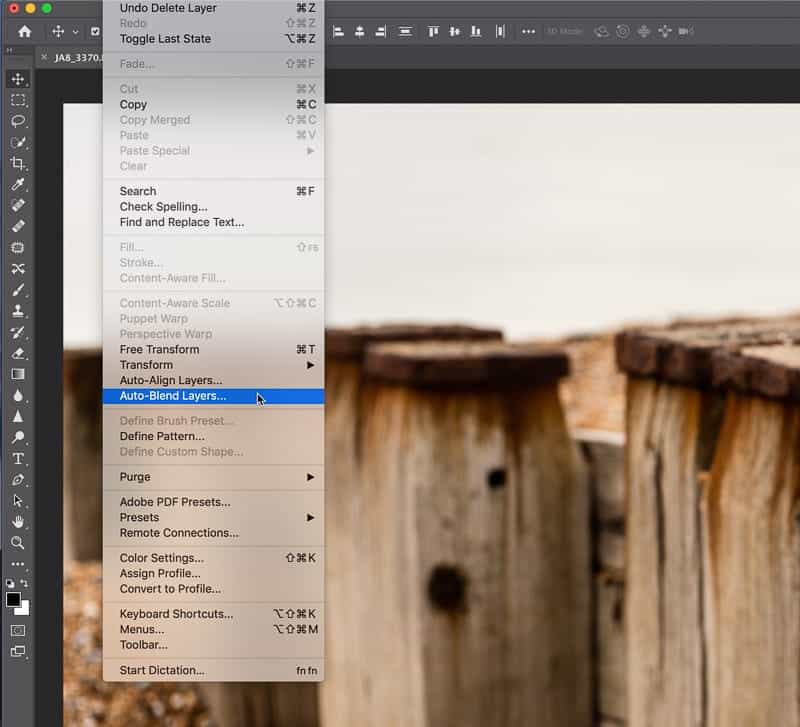The image size is (800, 727).
Task: Expand the Presets submenu
Action: pos(213,517)
